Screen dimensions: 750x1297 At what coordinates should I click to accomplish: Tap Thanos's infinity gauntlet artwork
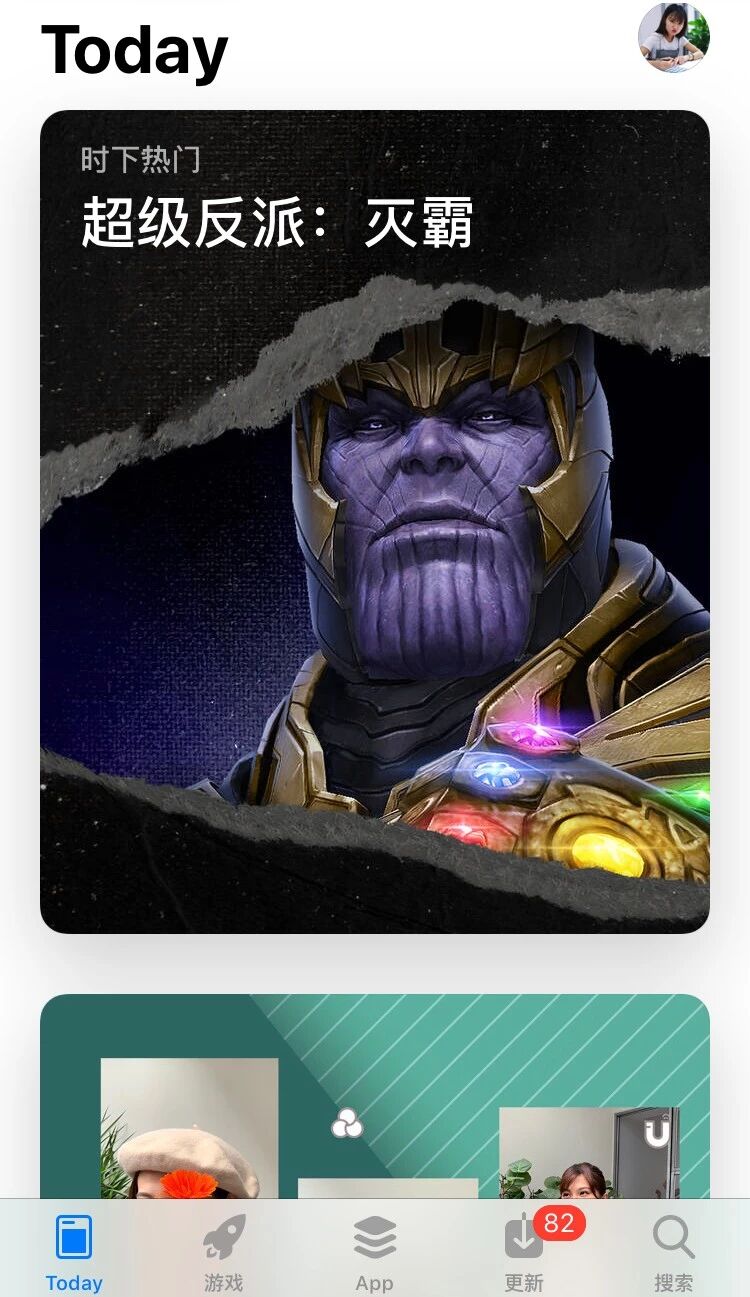point(565,795)
